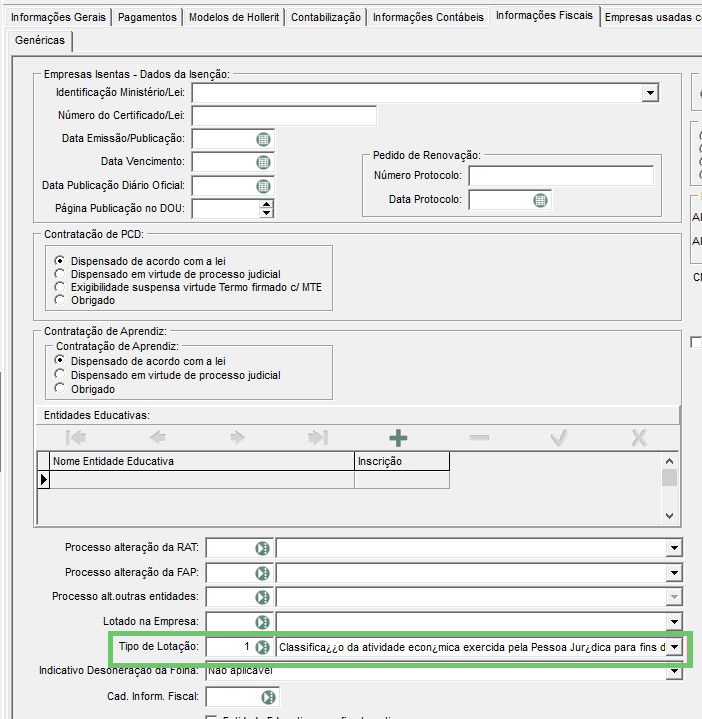Go to first Entidades Educativas record
The image size is (702, 719).
[76, 438]
